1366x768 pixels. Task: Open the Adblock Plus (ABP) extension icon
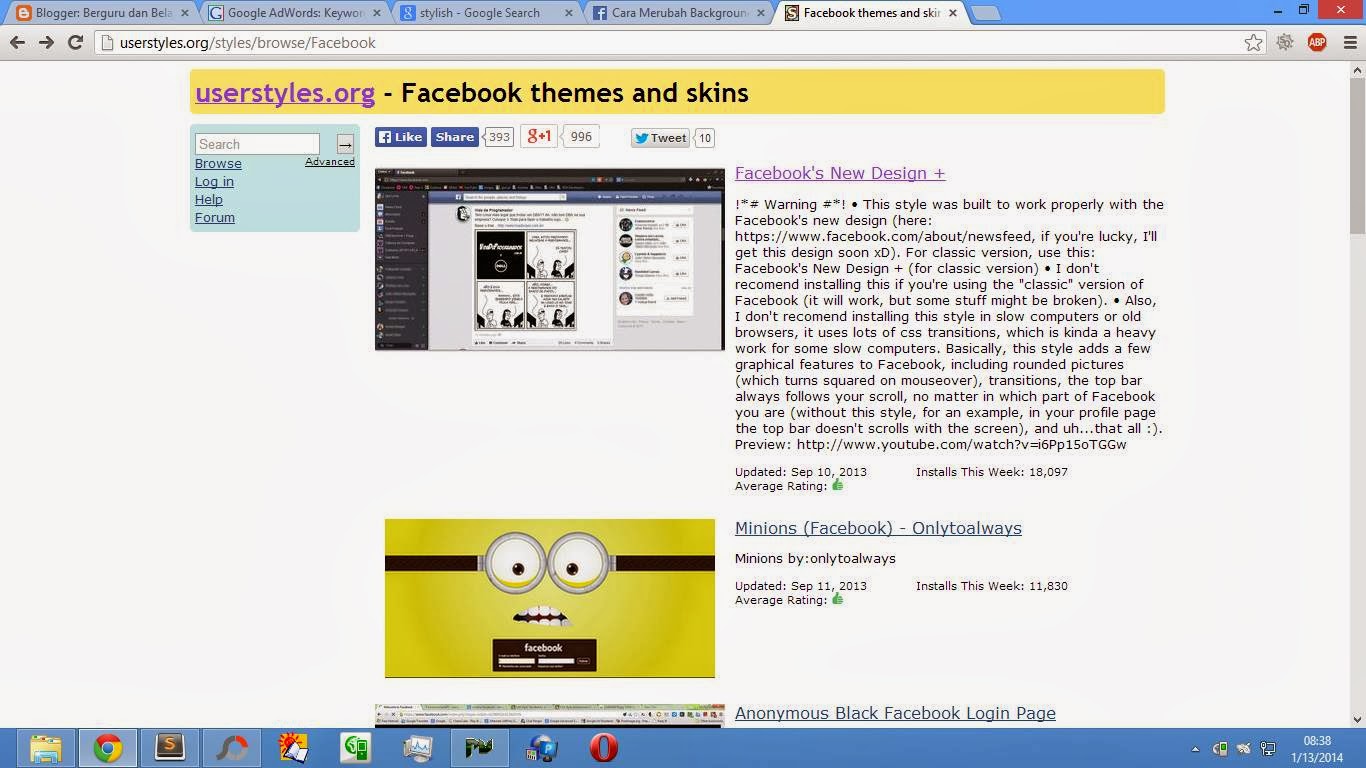pos(1317,42)
